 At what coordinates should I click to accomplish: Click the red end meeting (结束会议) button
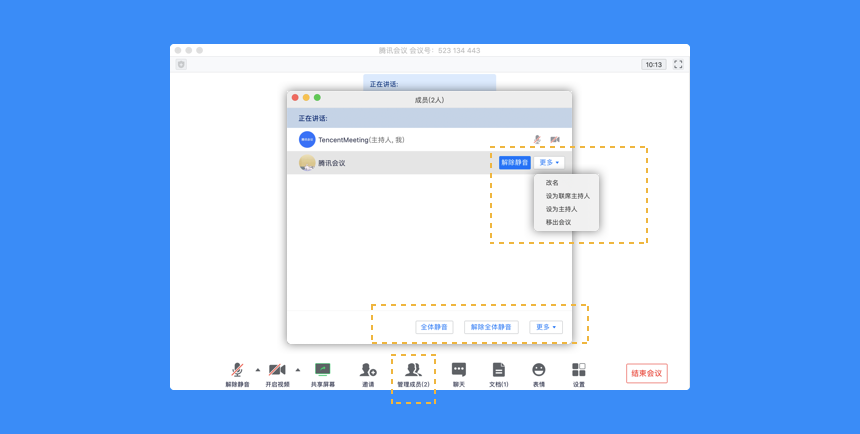(x=647, y=373)
